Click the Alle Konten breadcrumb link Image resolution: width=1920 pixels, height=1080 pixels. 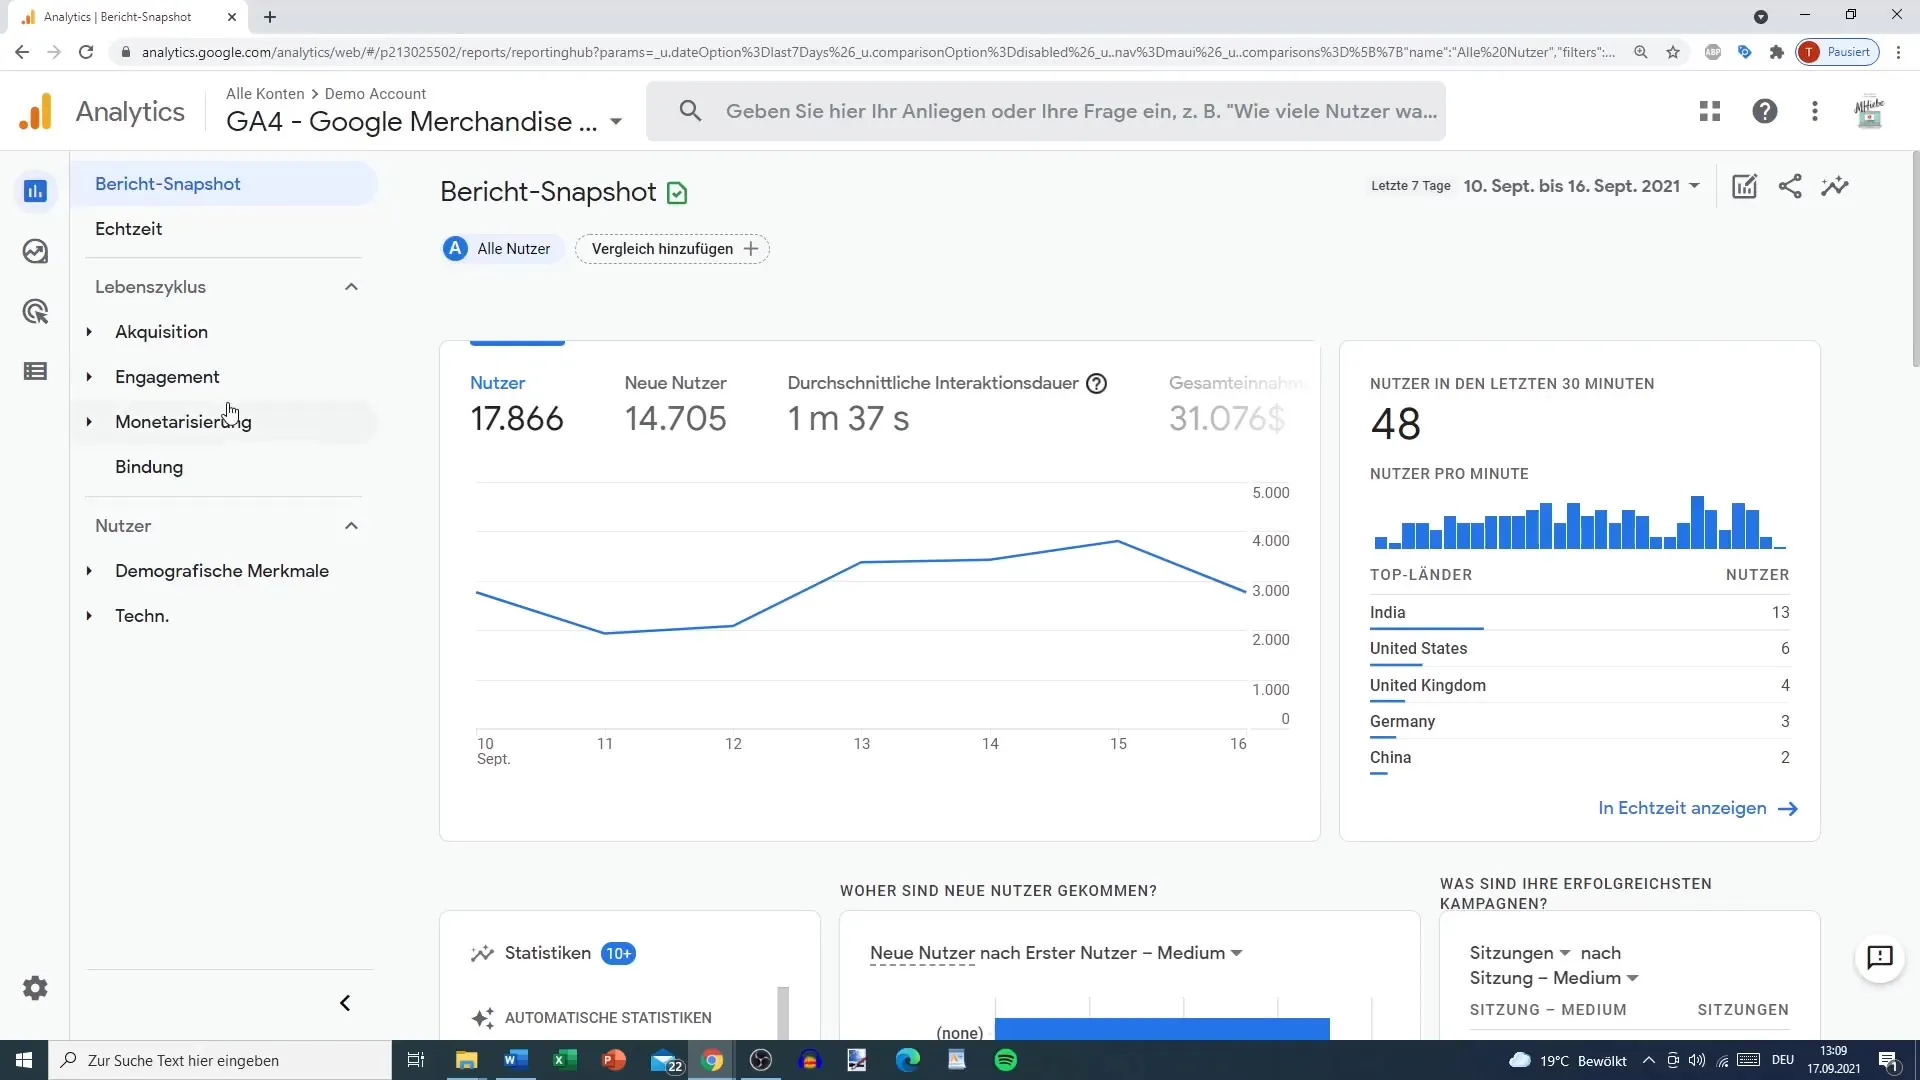[265, 94]
